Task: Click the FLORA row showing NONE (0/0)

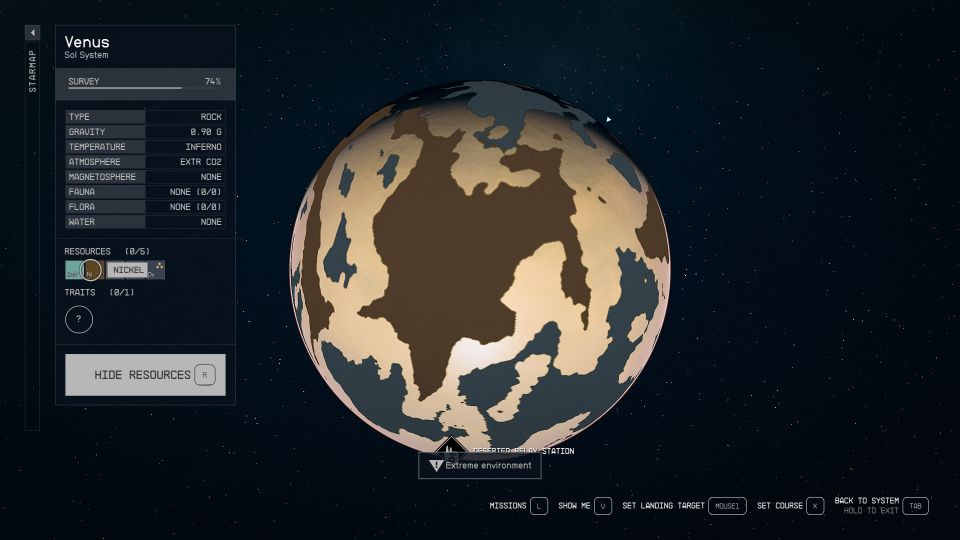Action: click(x=145, y=207)
